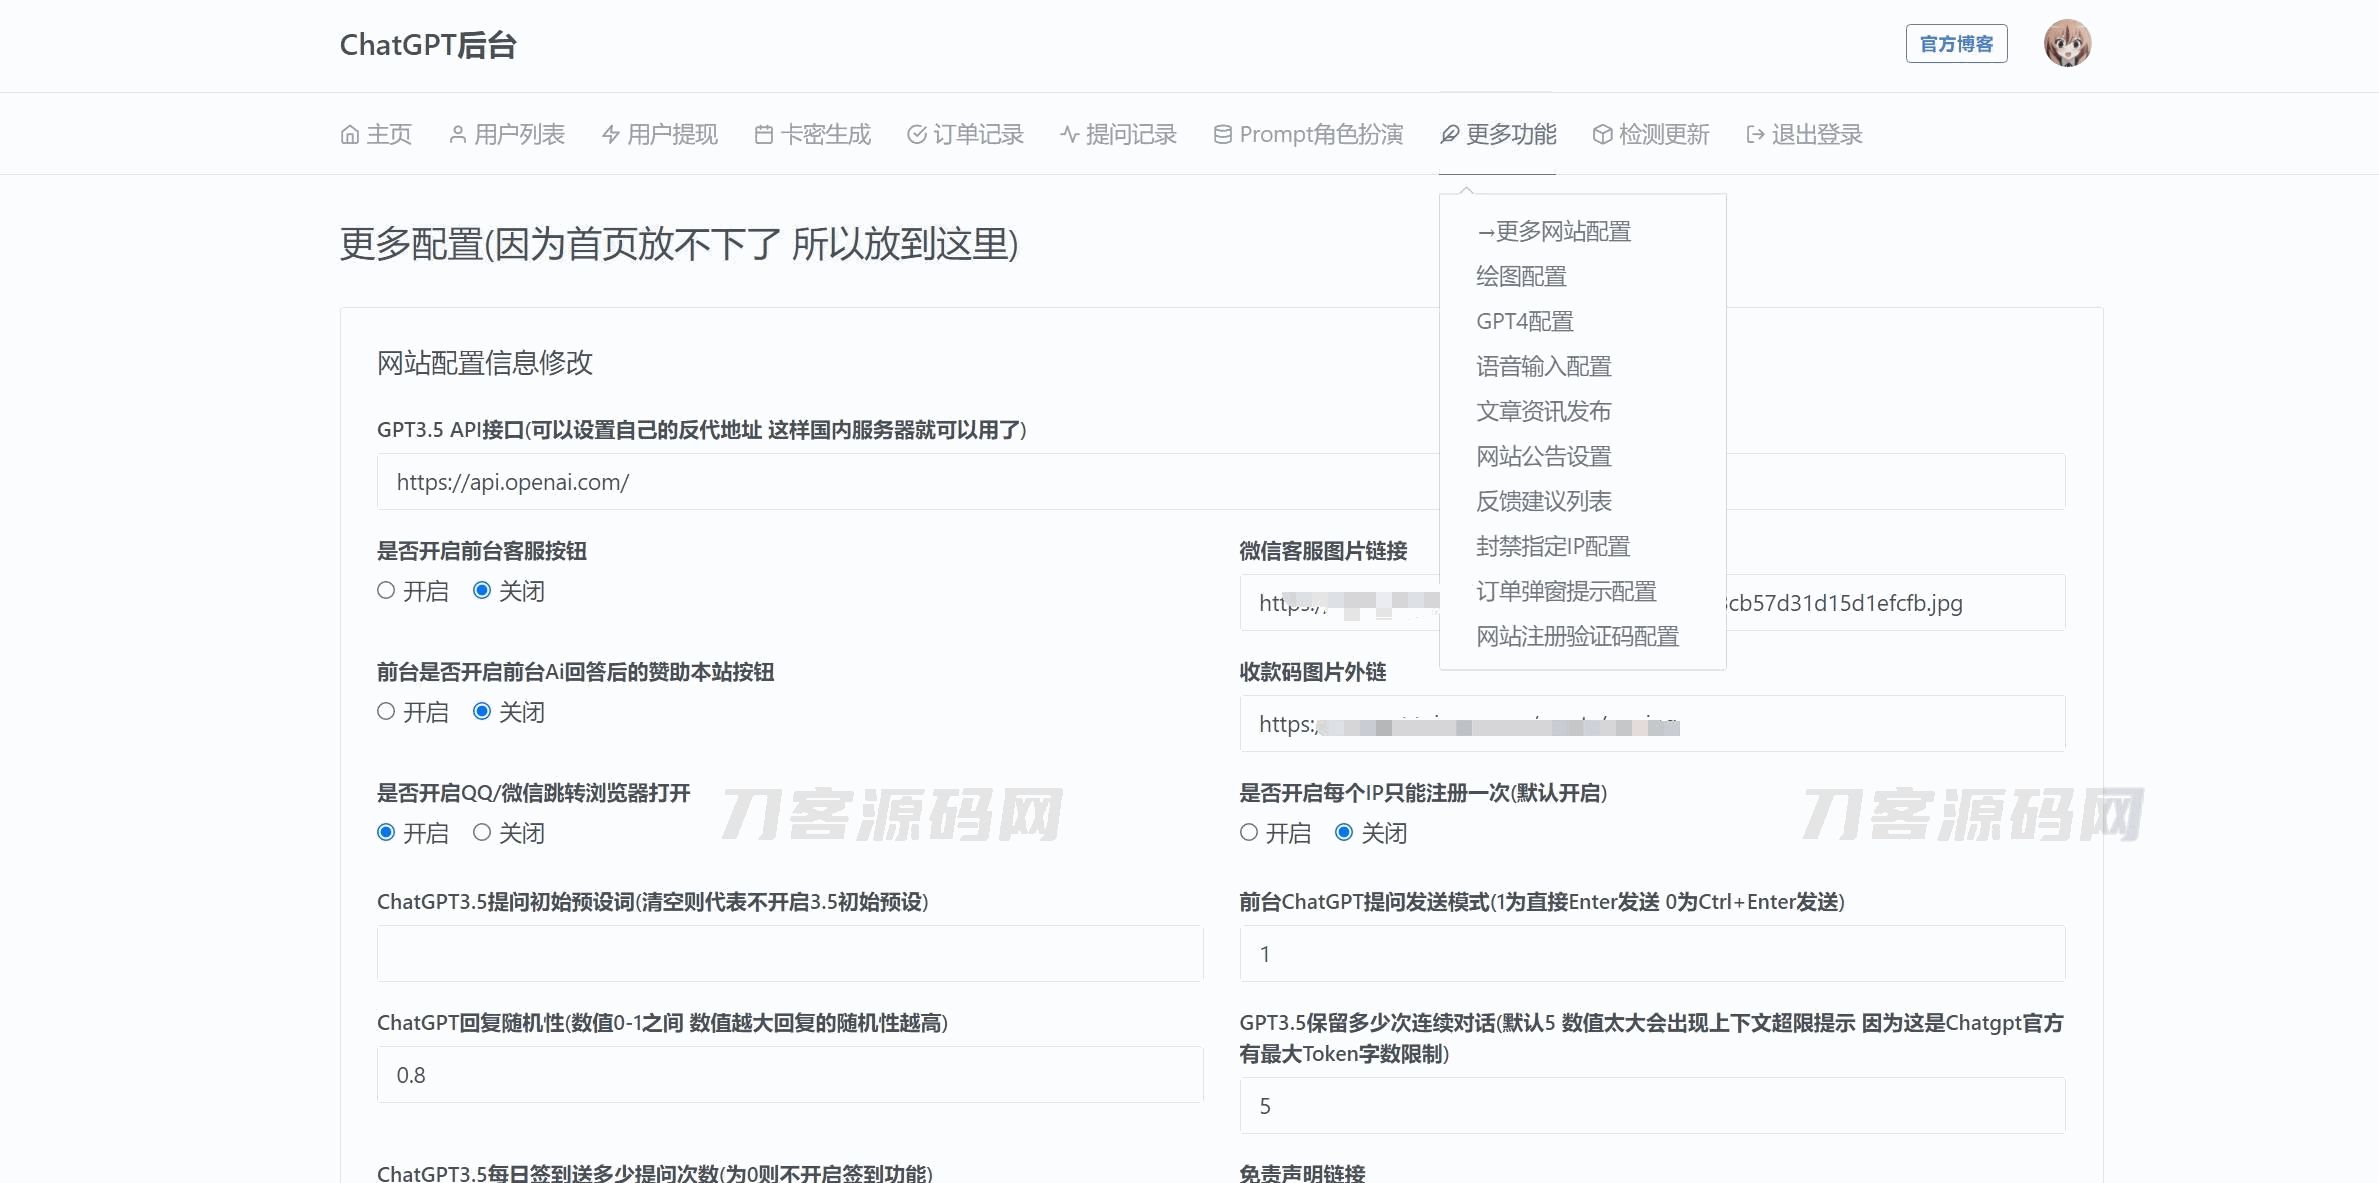
Task: Choose GPT4配置 in the dropdown
Action: (x=1524, y=321)
